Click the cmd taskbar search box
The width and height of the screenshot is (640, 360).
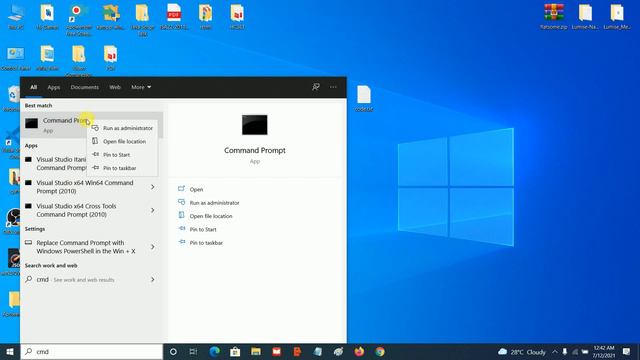point(92,352)
